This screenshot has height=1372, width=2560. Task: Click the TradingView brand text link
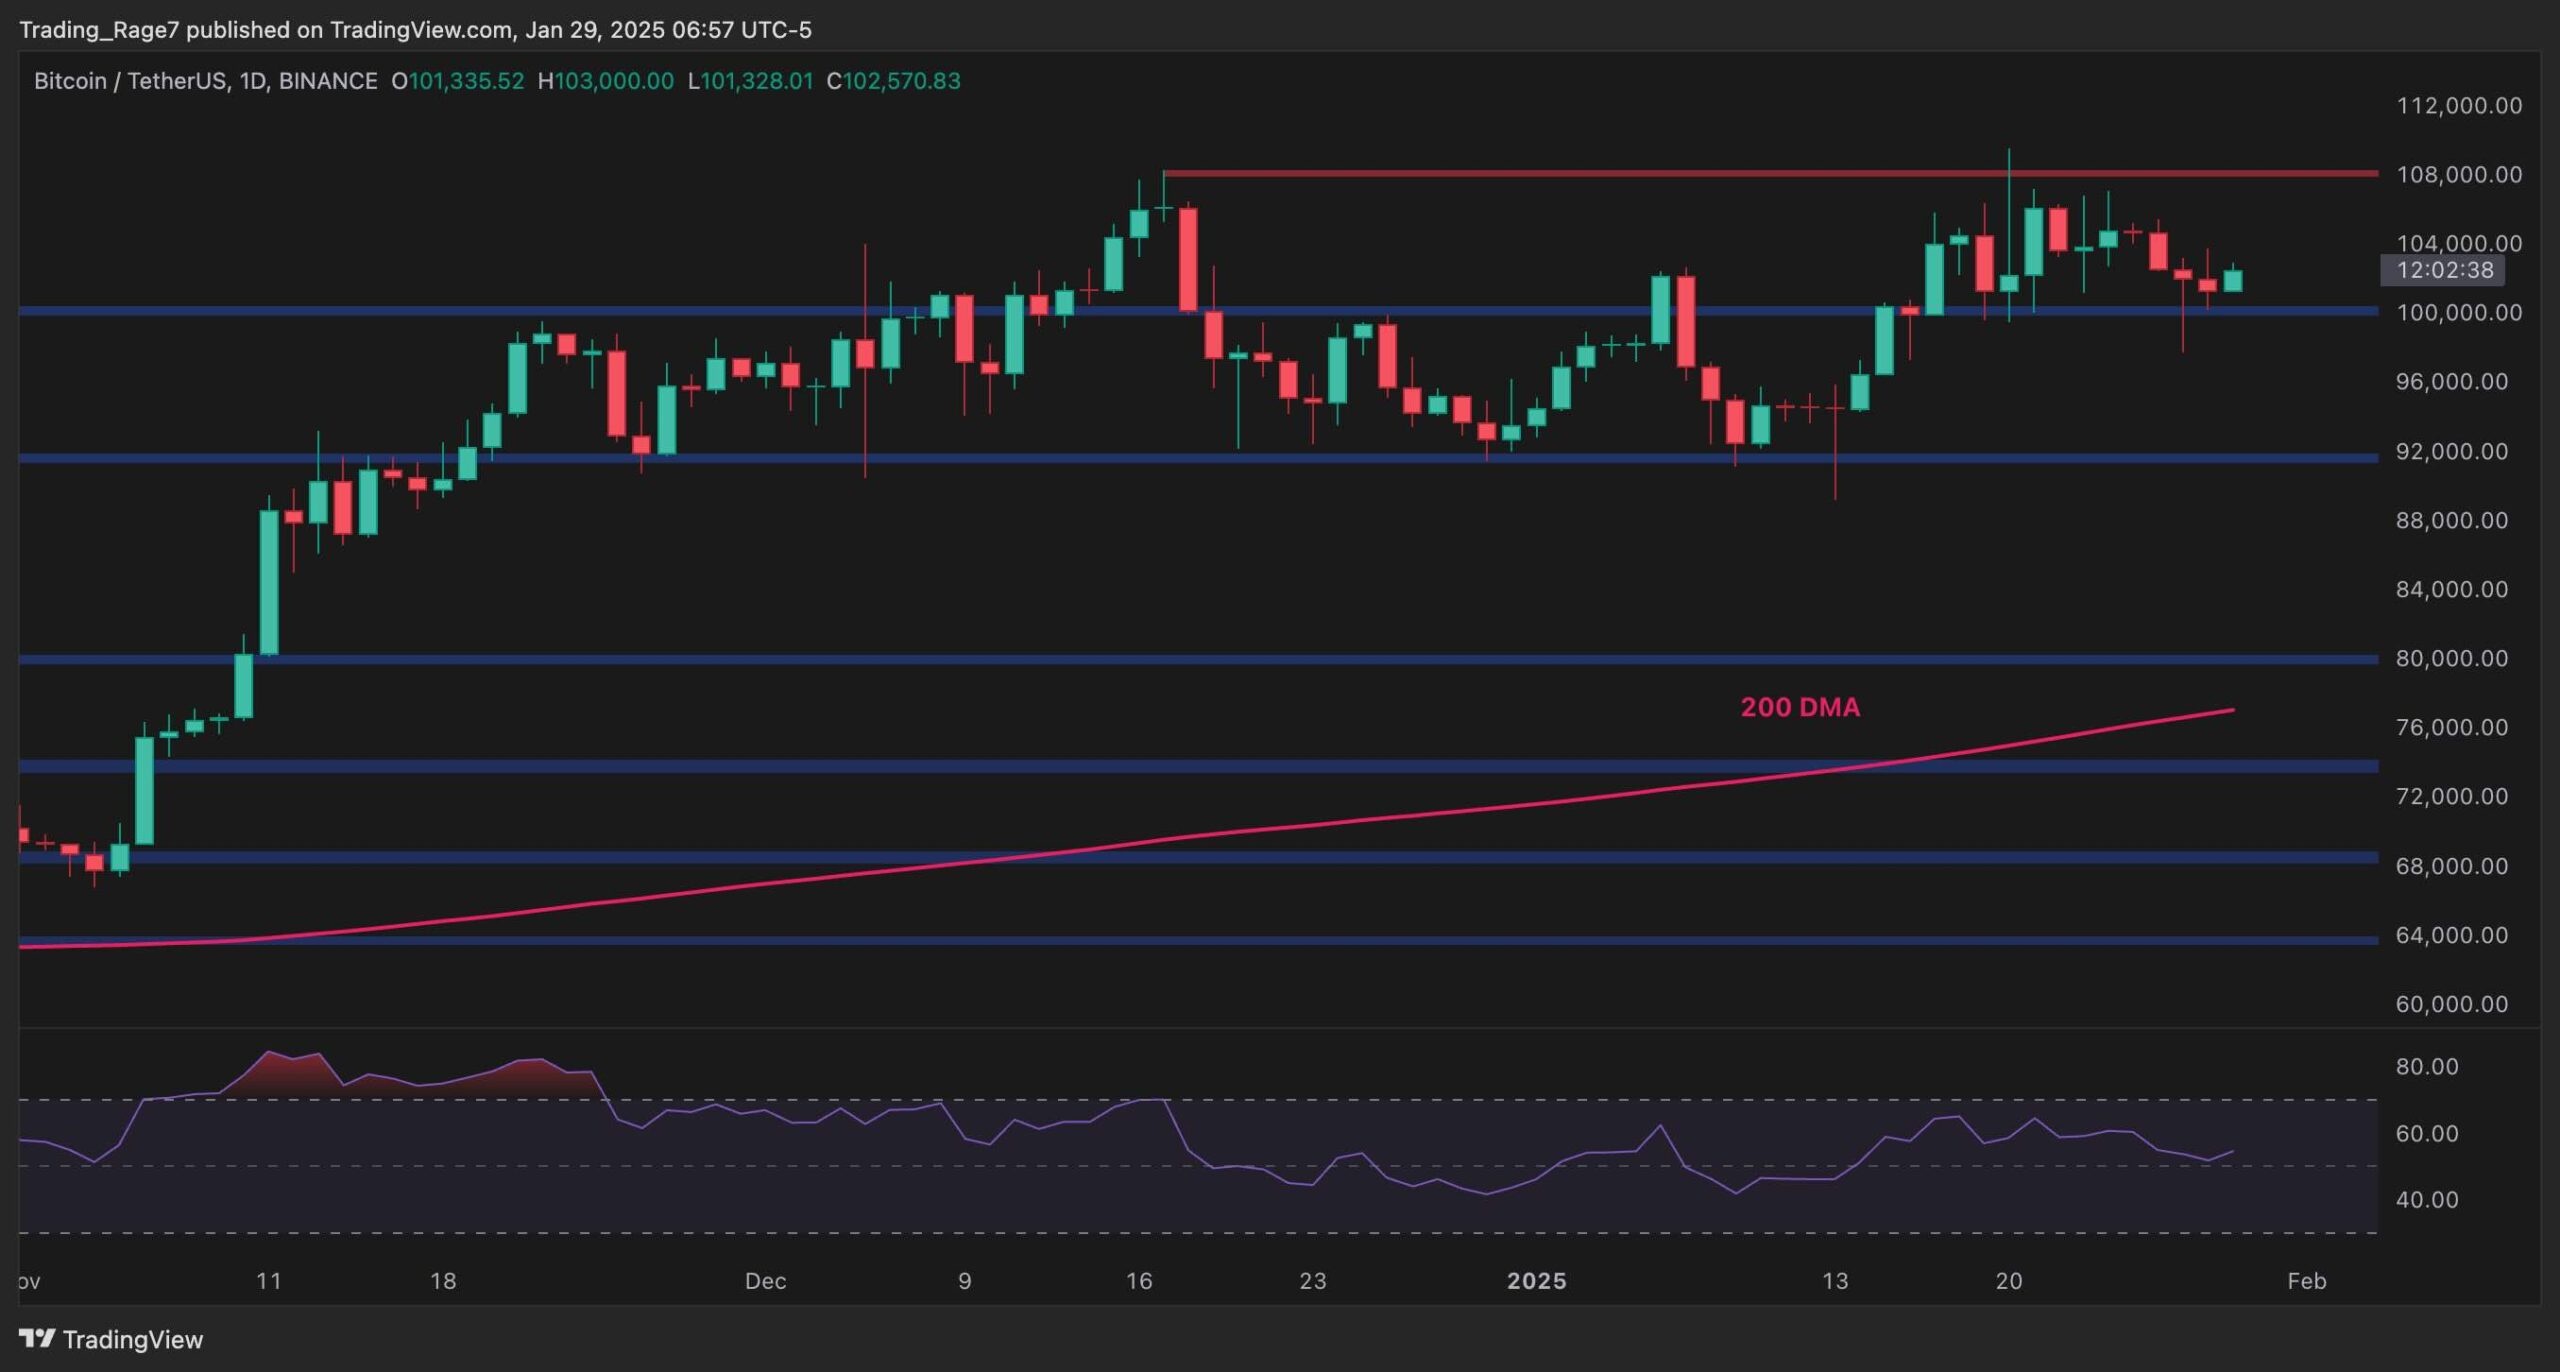(132, 1339)
